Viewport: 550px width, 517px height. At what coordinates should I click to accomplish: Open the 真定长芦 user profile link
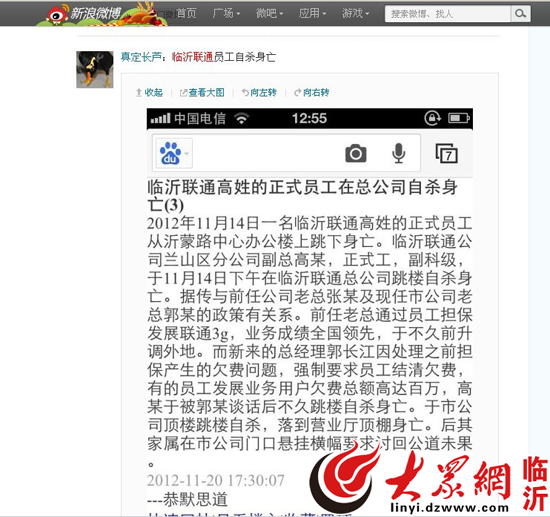coord(141,57)
